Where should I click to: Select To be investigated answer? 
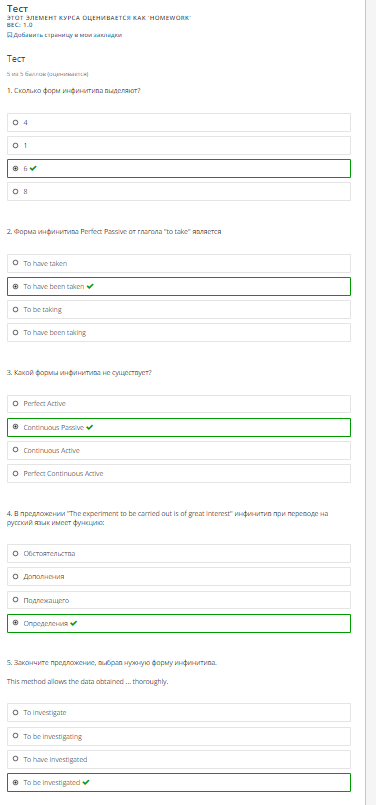179,782
